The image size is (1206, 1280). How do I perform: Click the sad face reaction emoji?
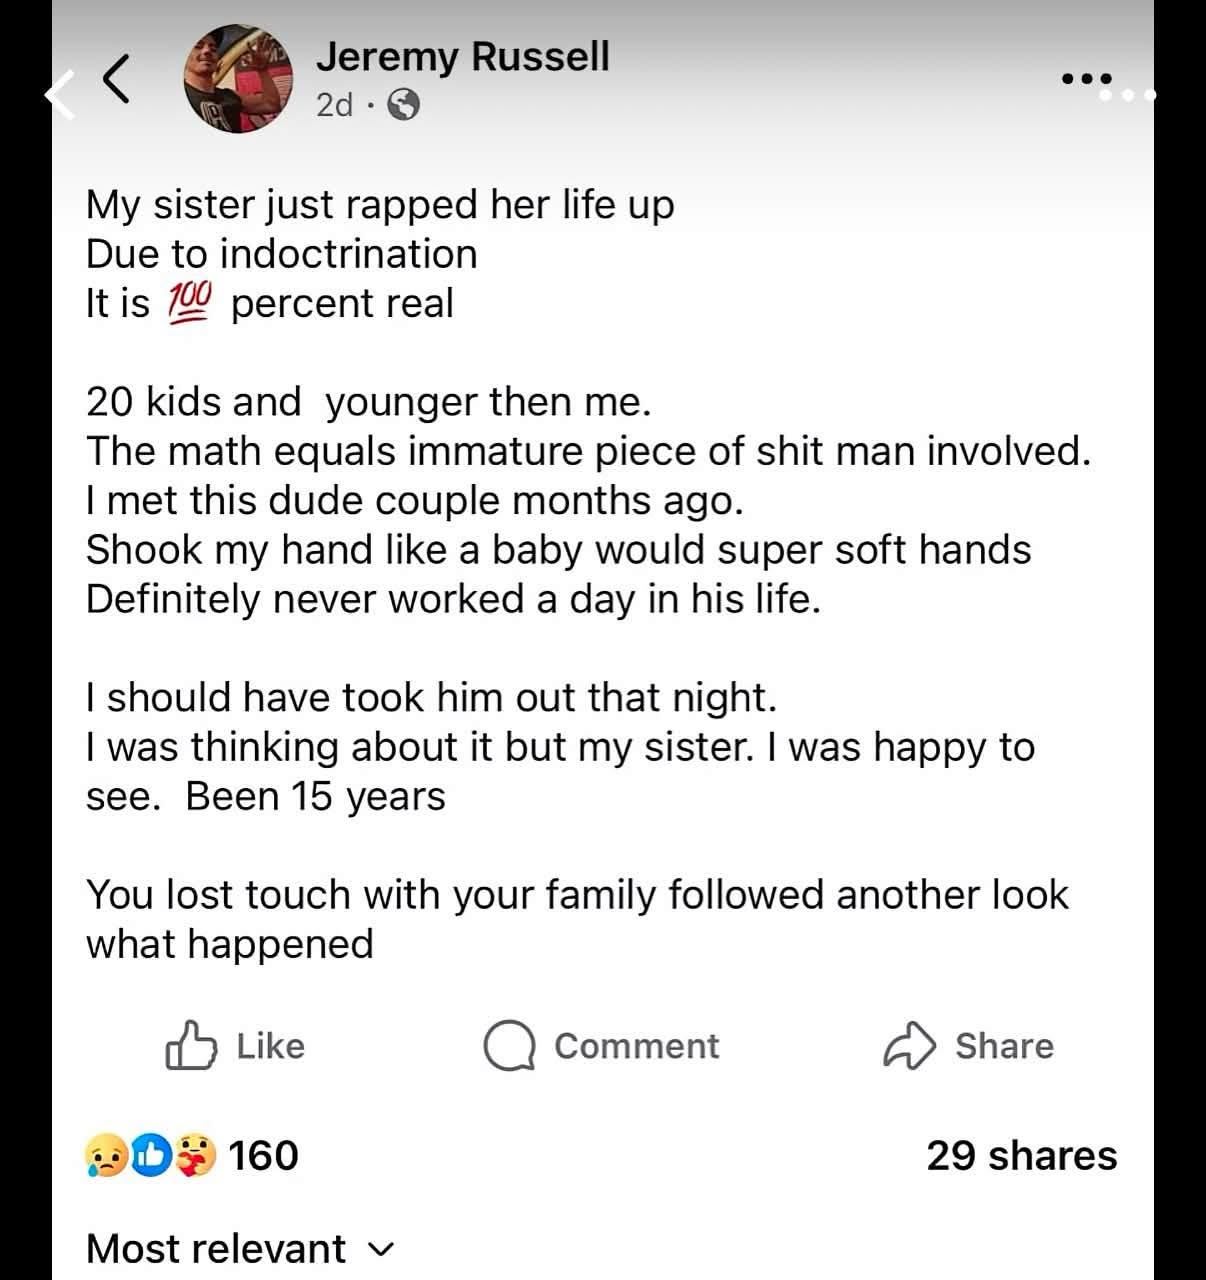[x=106, y=1155]
